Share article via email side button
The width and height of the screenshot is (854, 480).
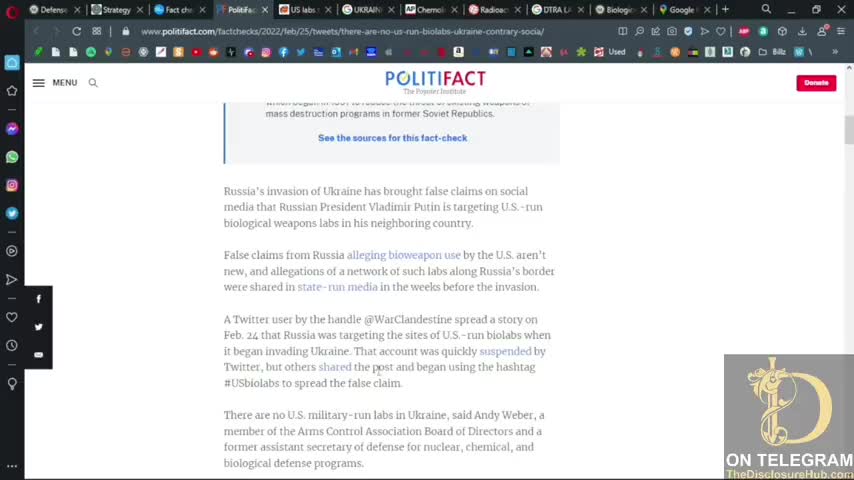(x=39, y=355)
